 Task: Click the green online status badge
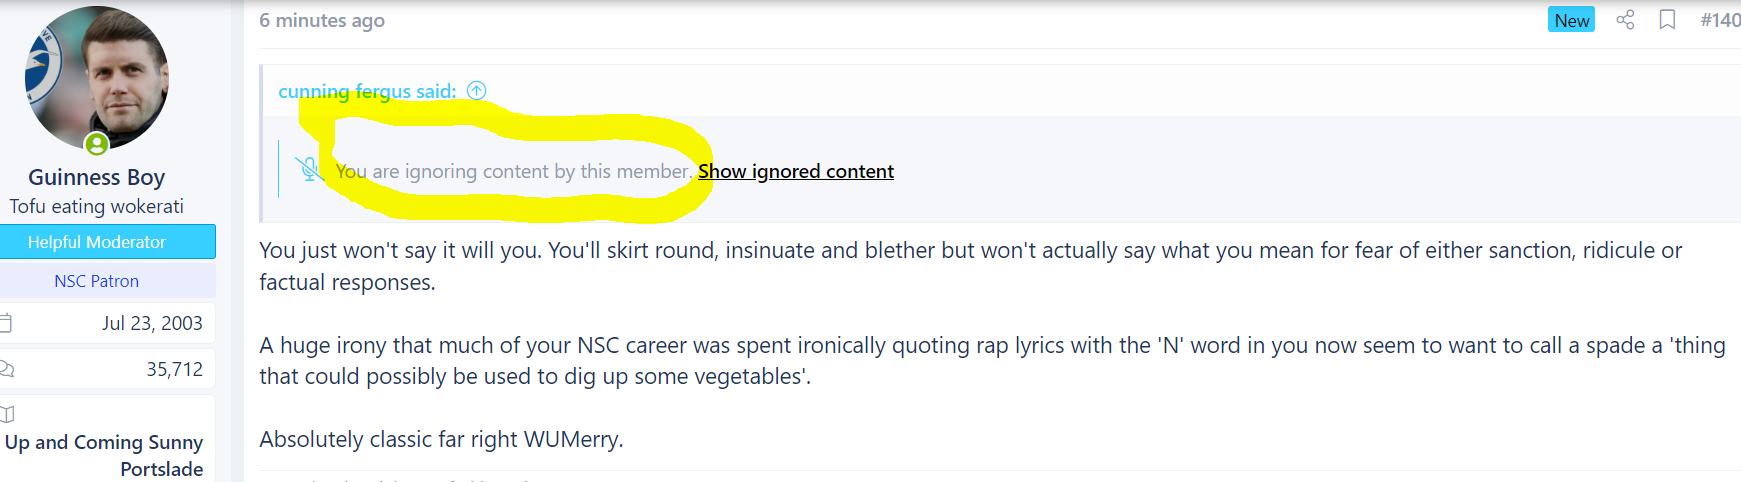[97, 145]
